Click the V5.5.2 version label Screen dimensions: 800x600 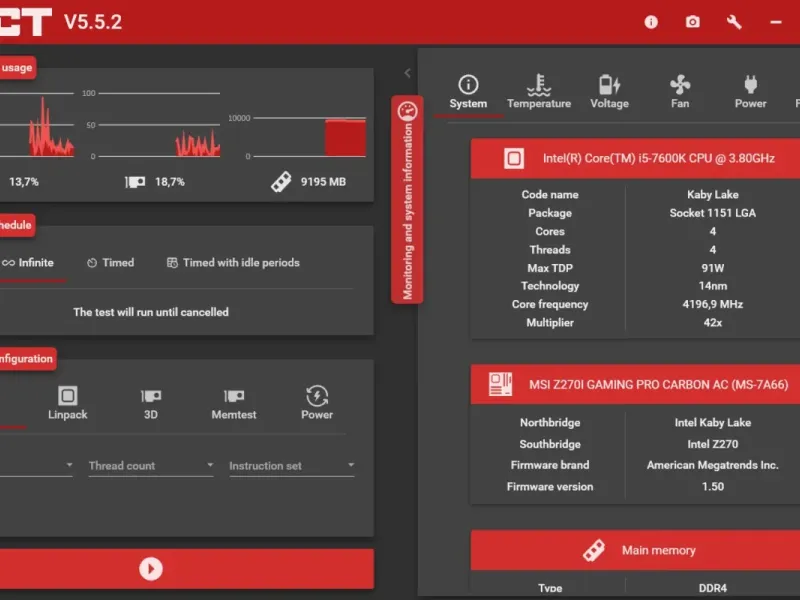click(93, 22)
